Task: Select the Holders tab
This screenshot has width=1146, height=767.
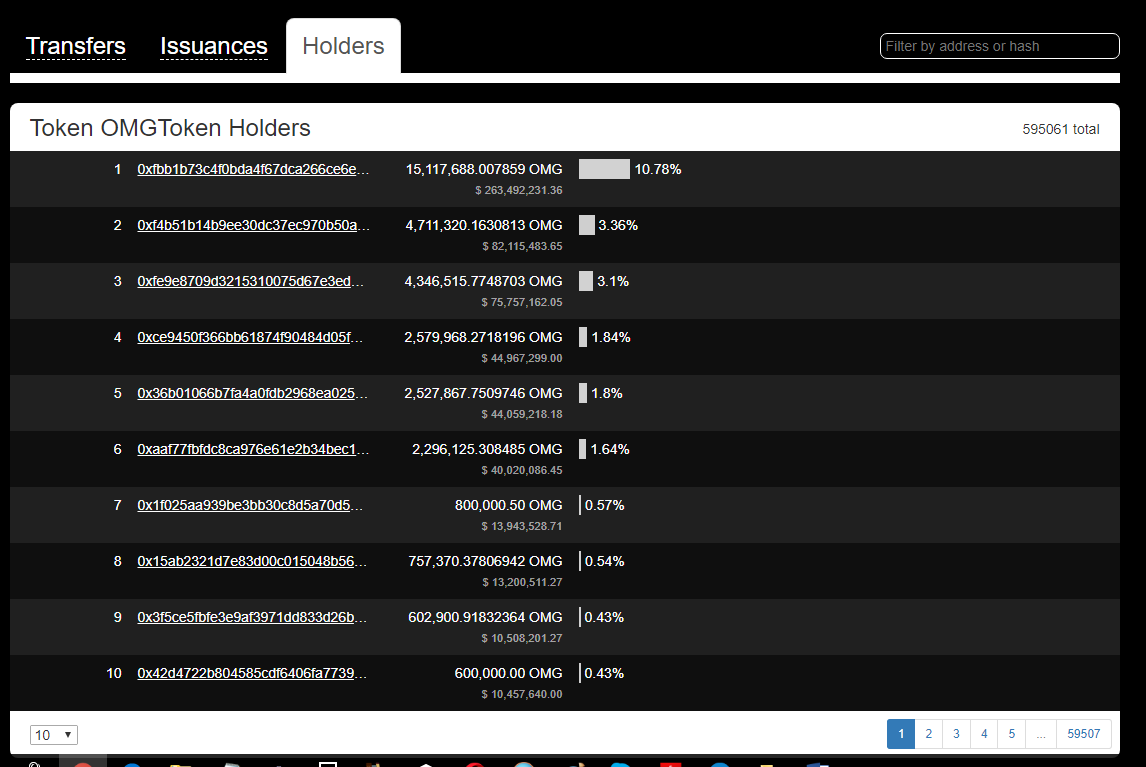Action: [x=343, y=46]
